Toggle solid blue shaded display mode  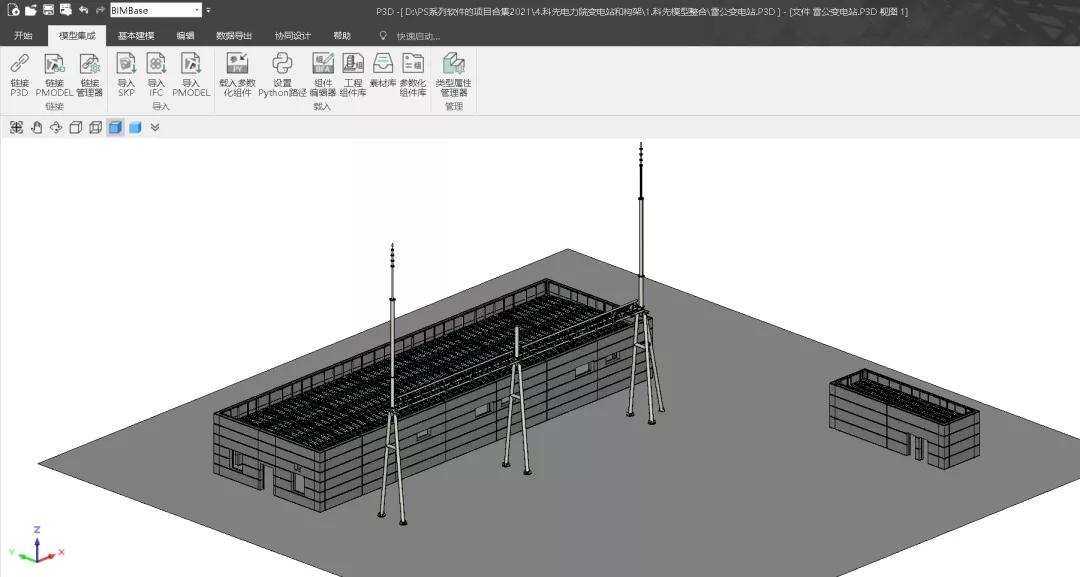coord(135,127)
